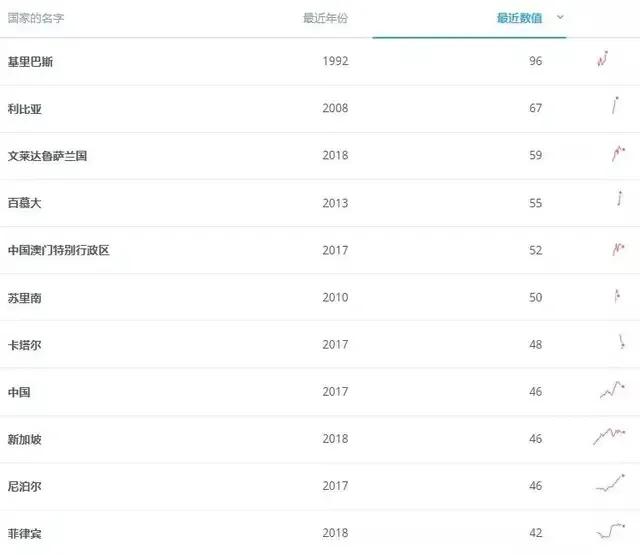
Task: Select the 文莱达鲁萨兰国 country link
Action: [47, 156]
